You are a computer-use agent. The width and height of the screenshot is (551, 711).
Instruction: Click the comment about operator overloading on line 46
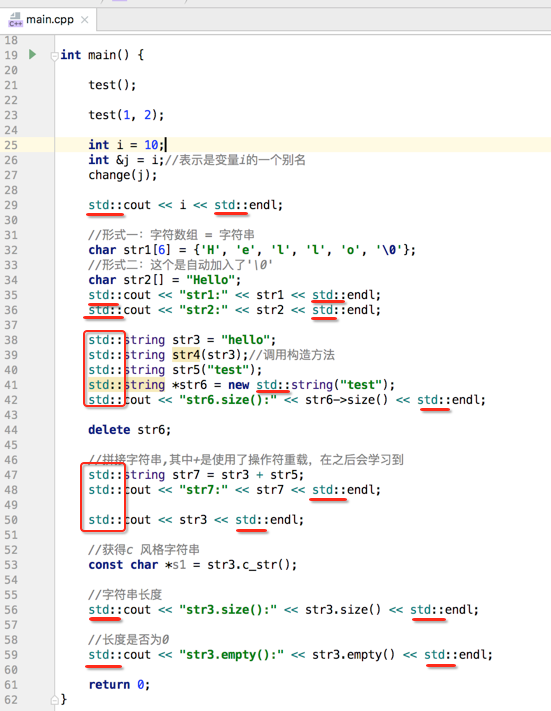click(x=246, y=460)
